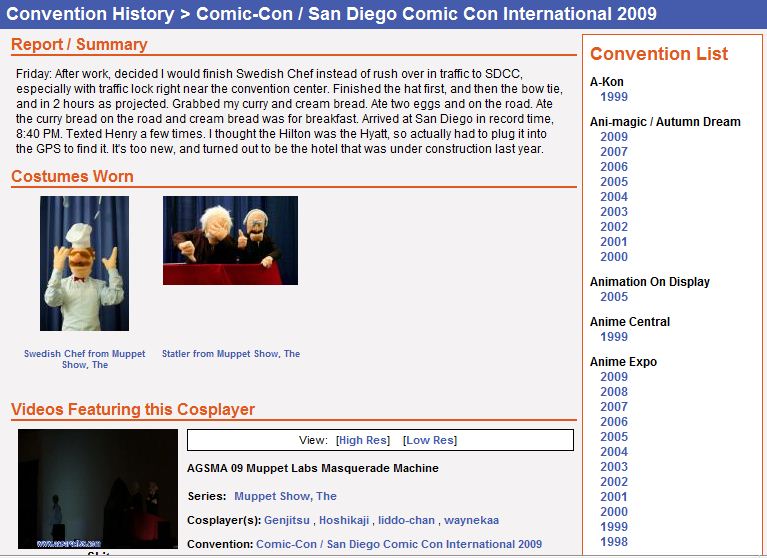Open Swedish Chef costume photo thumbnail
Viewport: 767px width, 558px height.
(84, 263)
